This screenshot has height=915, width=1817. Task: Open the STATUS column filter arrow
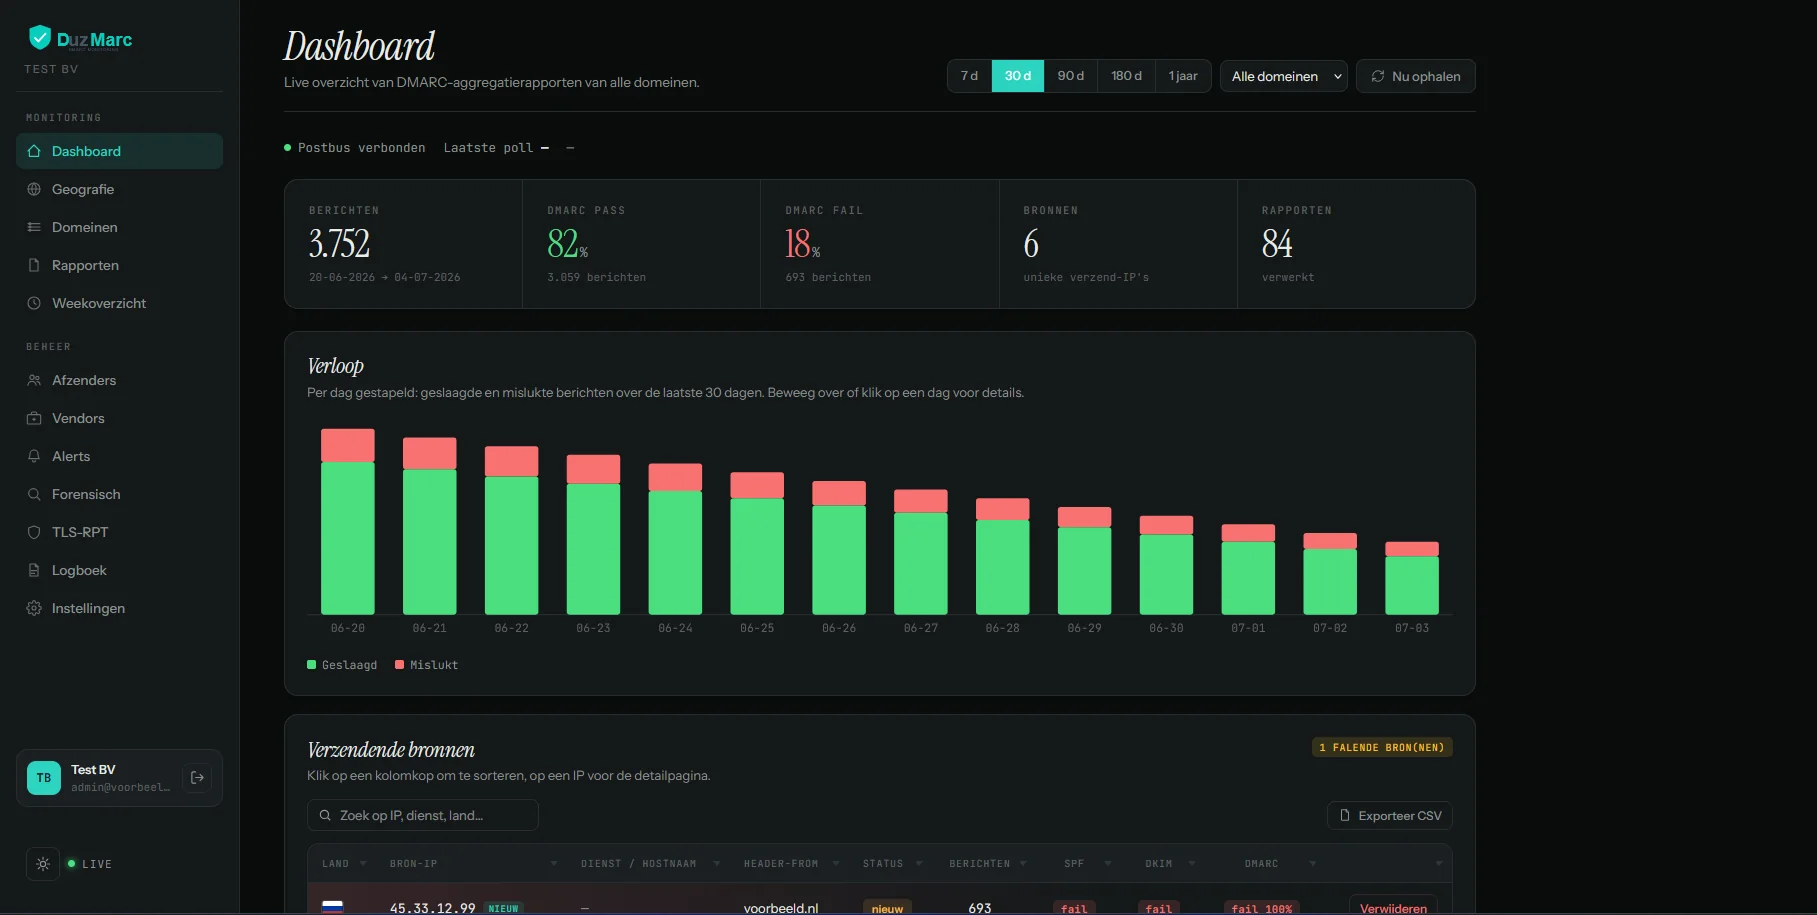click(919, 864)
